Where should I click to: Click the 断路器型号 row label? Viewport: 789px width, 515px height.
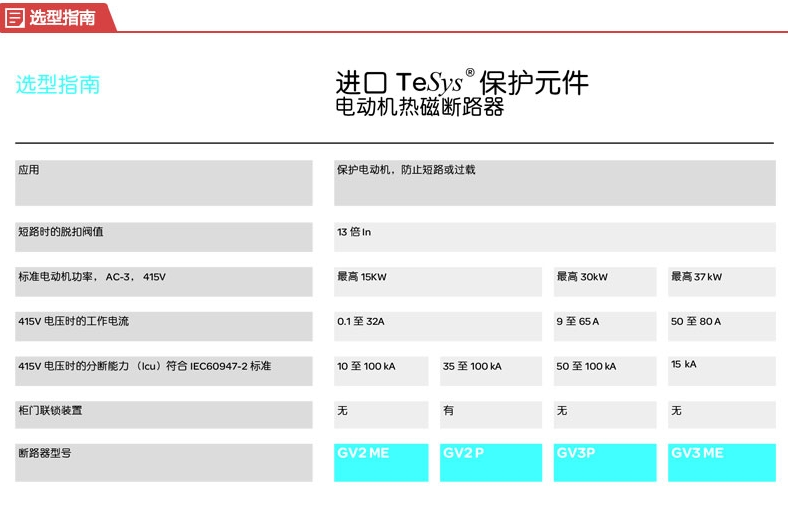[x=44, y=453]
